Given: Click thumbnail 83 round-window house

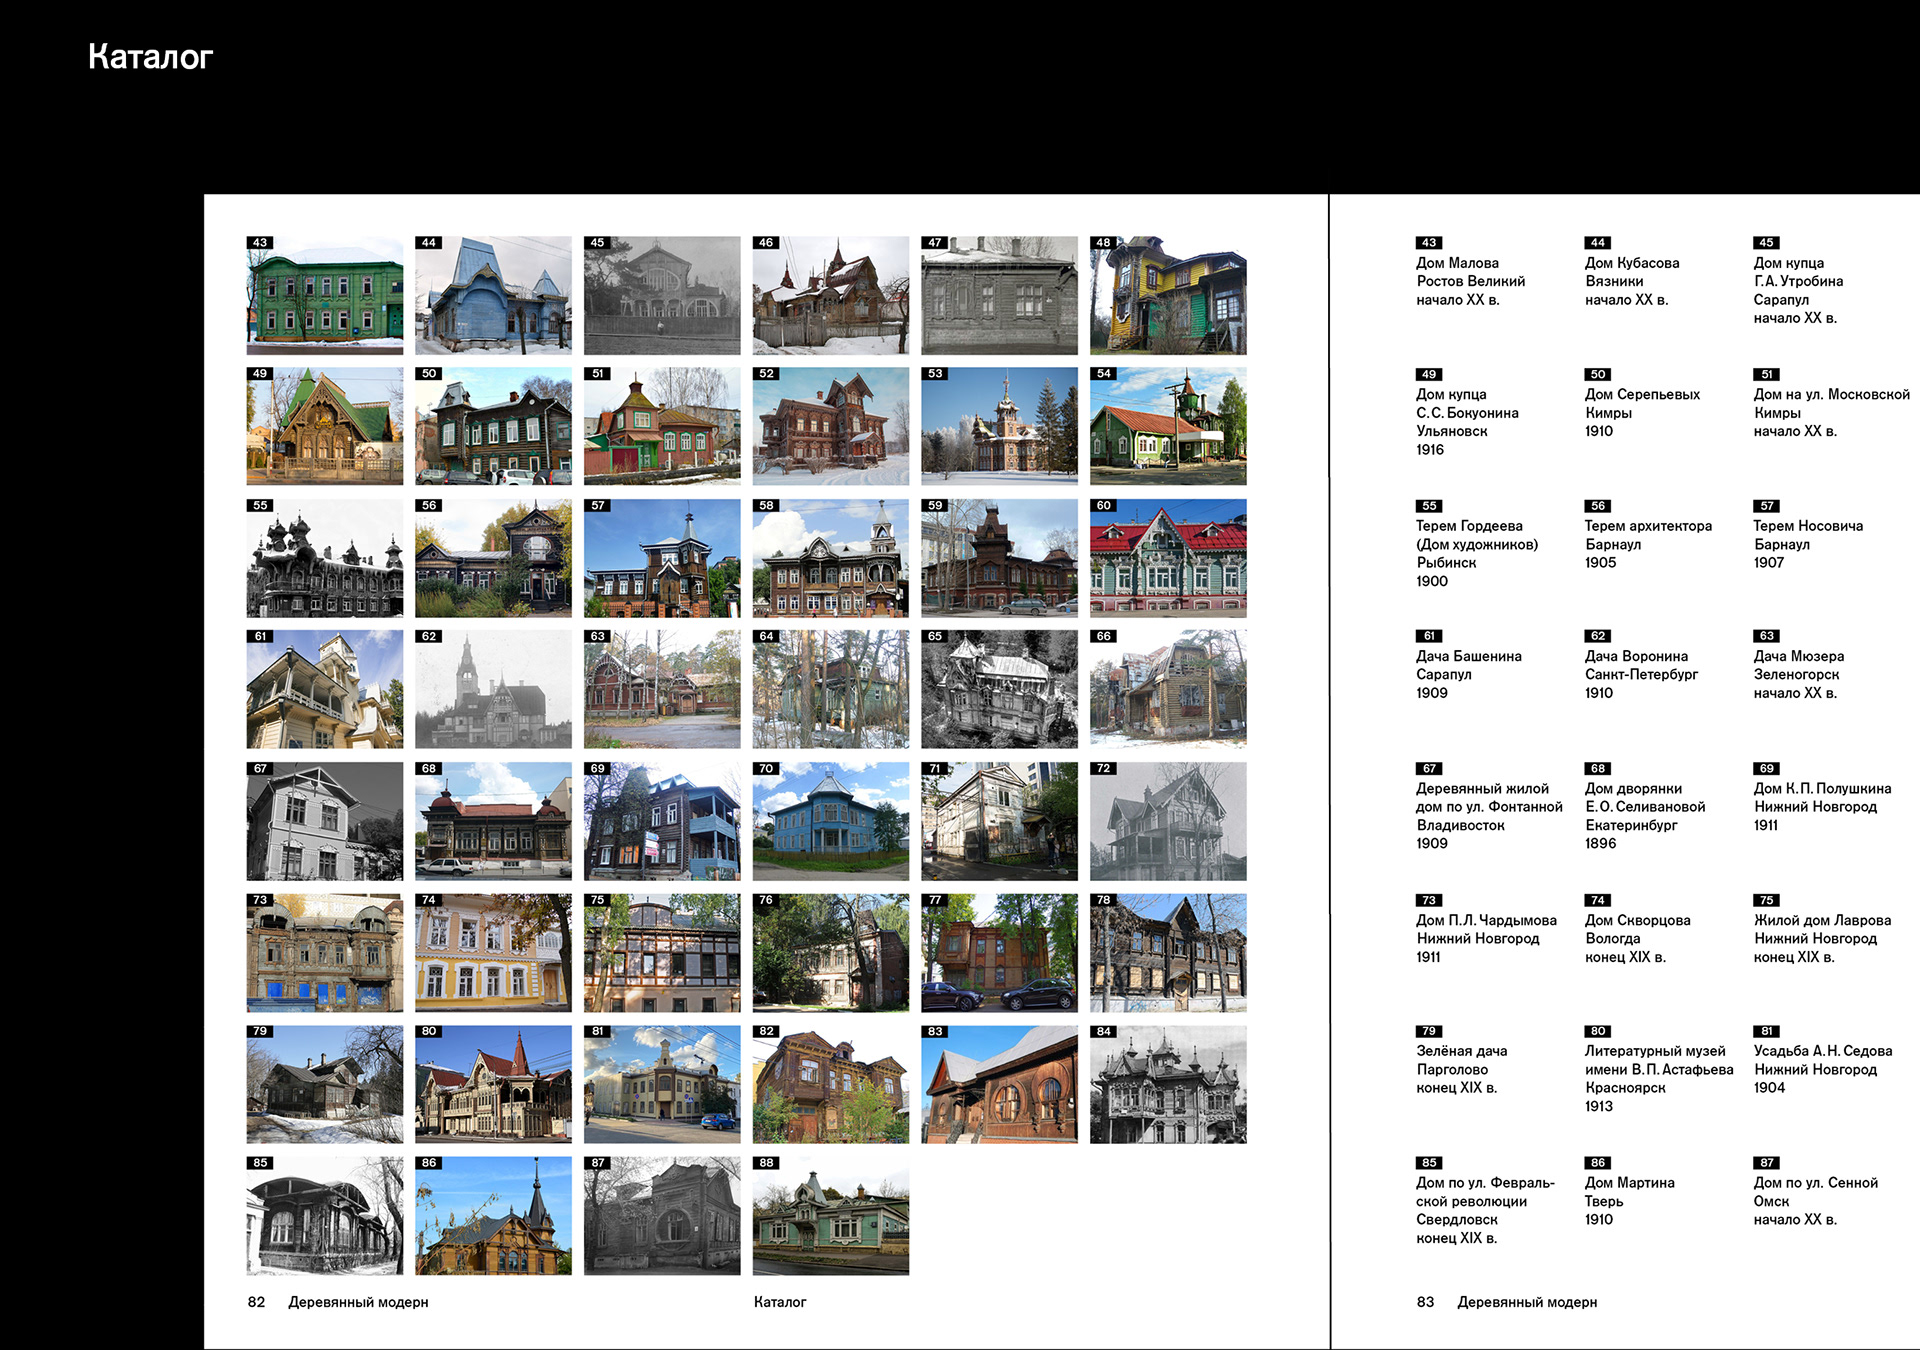Looking at the screenshot, I should (999, 1084).
